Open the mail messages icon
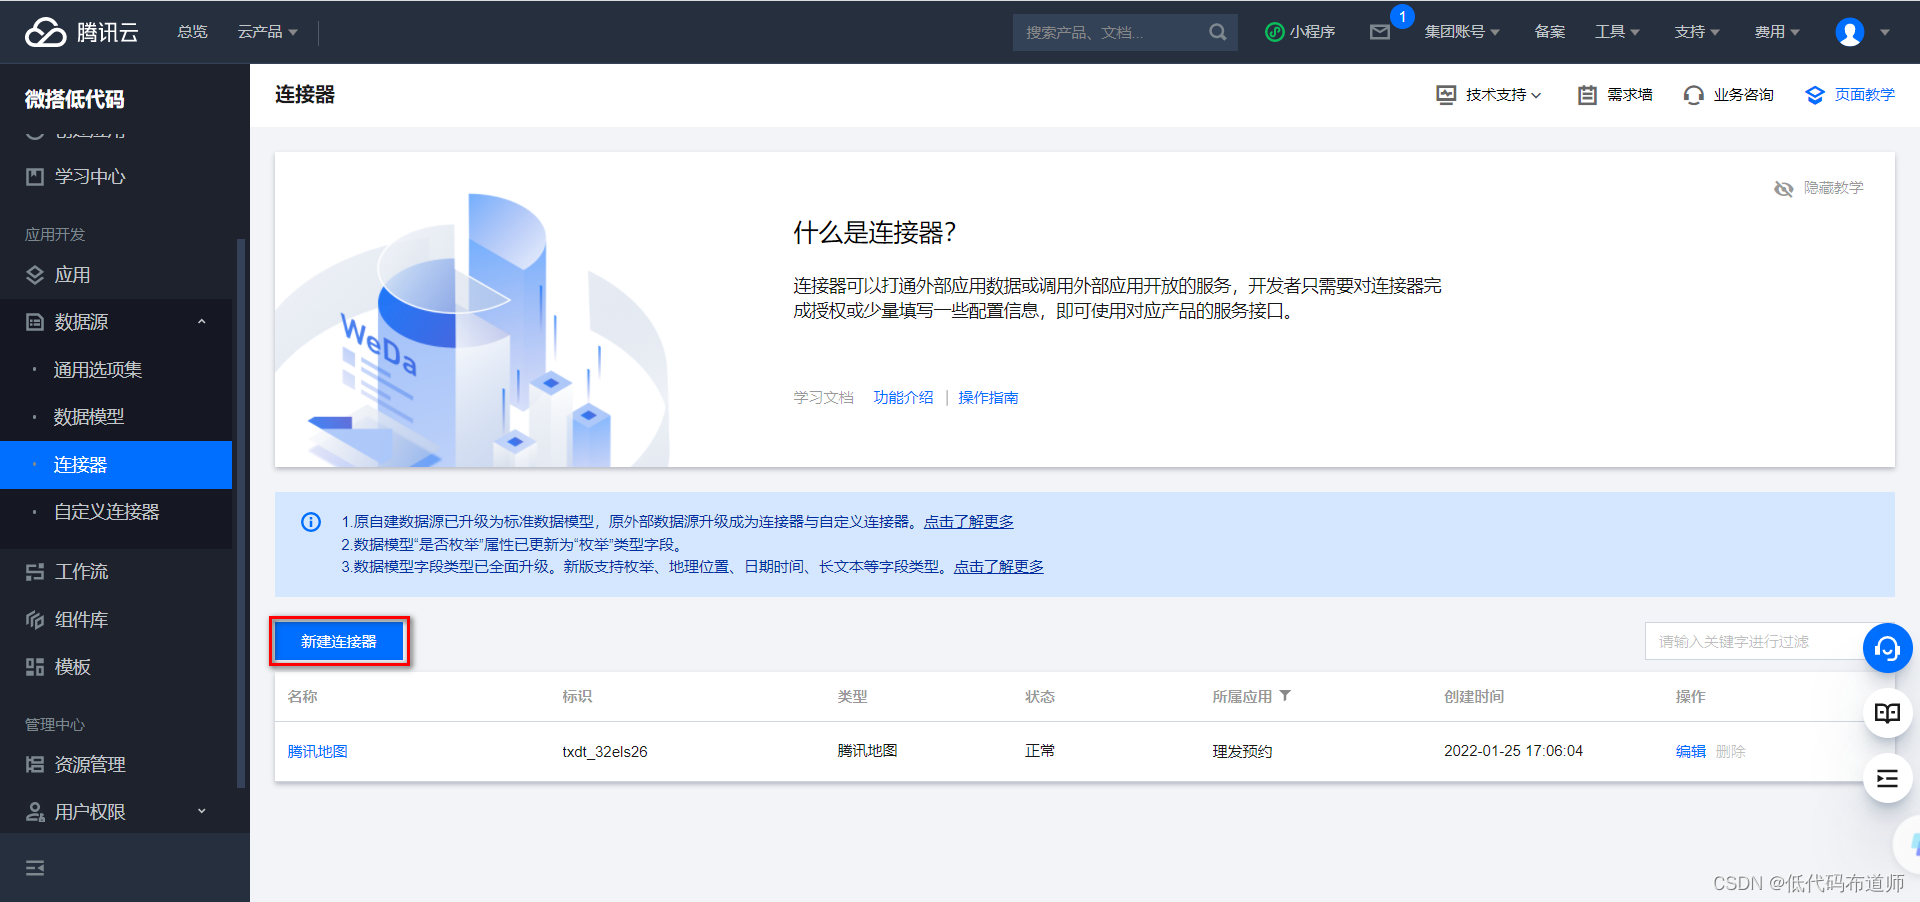 coord(1380,32)
